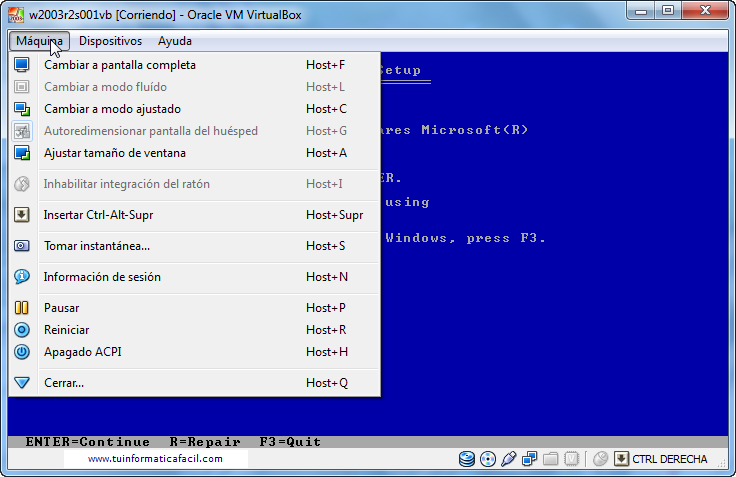Screen dimensions: 736x477
Task: Open the Ayuda menu
Action: pos(175,41)
